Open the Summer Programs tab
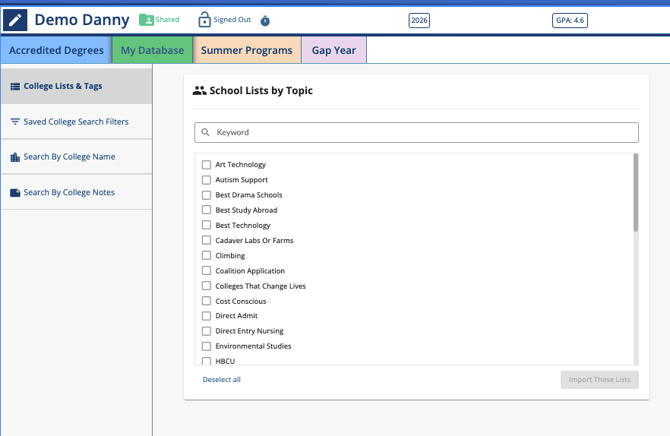This screenshot has height=436, width=670. point(247,50)
